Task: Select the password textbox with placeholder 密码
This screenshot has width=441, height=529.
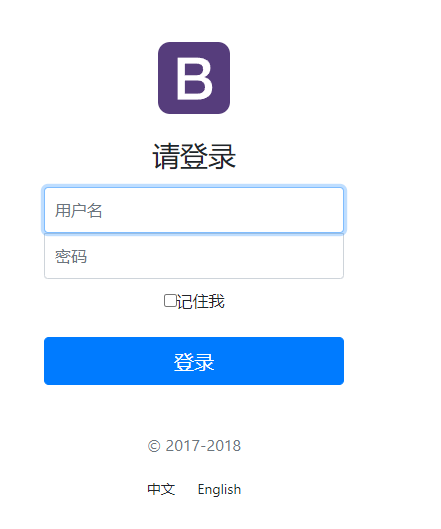Action: 194,256
